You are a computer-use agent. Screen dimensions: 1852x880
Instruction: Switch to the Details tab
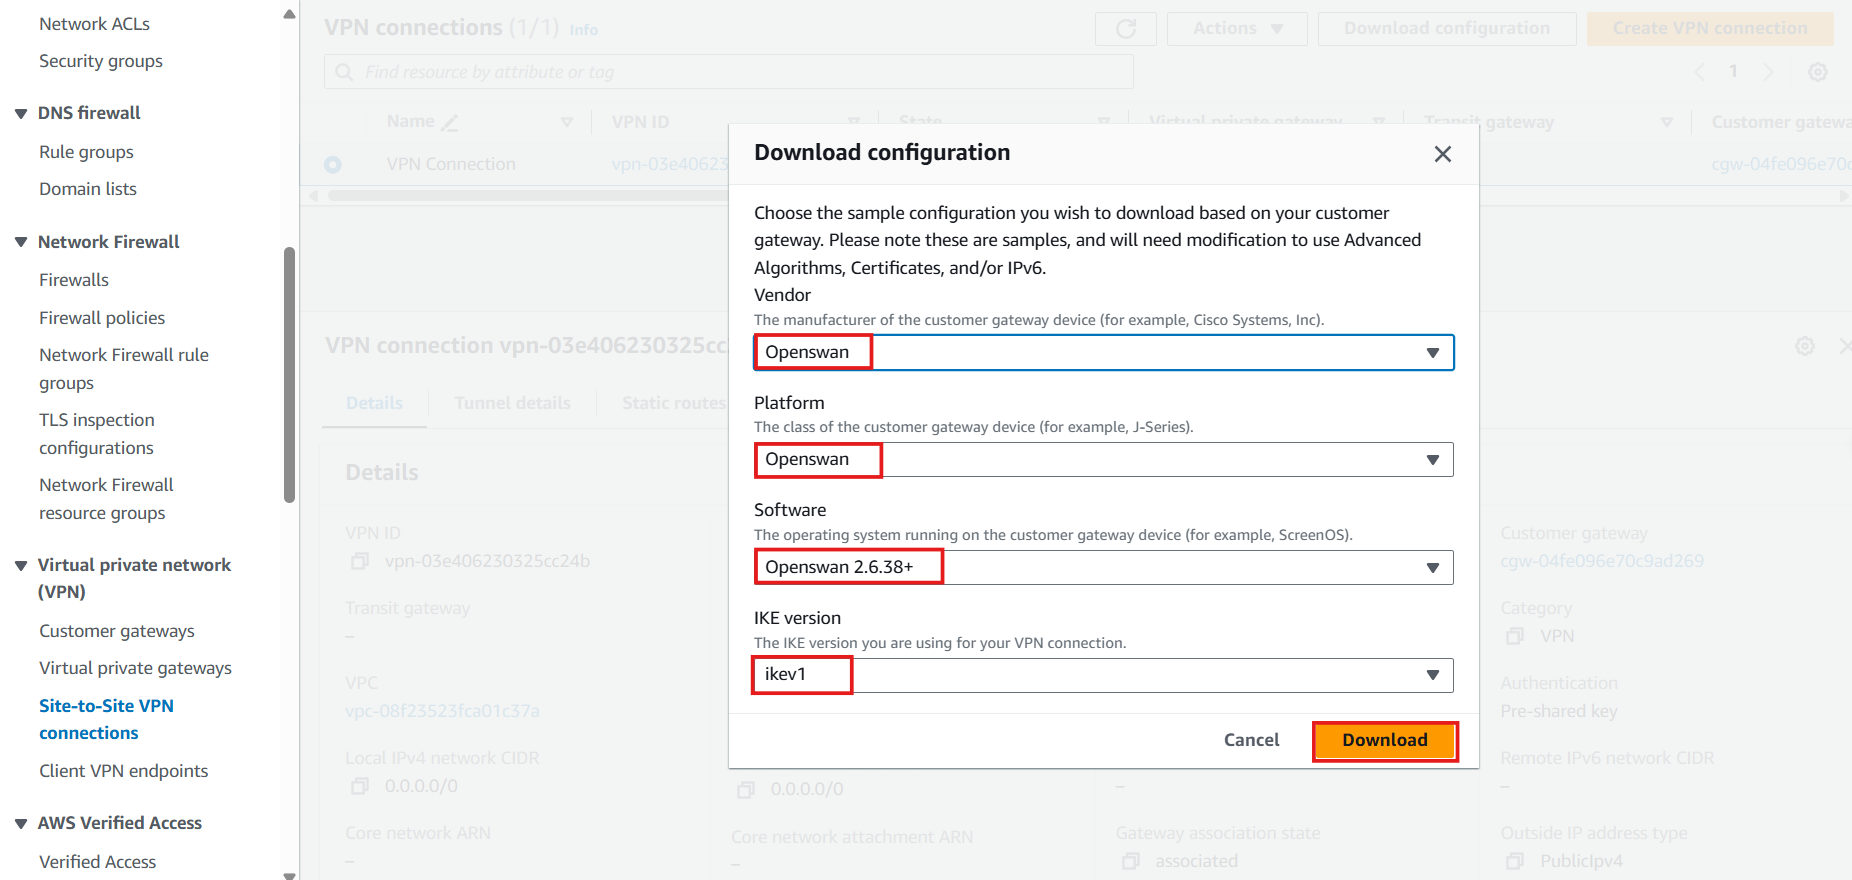[374, 403]
